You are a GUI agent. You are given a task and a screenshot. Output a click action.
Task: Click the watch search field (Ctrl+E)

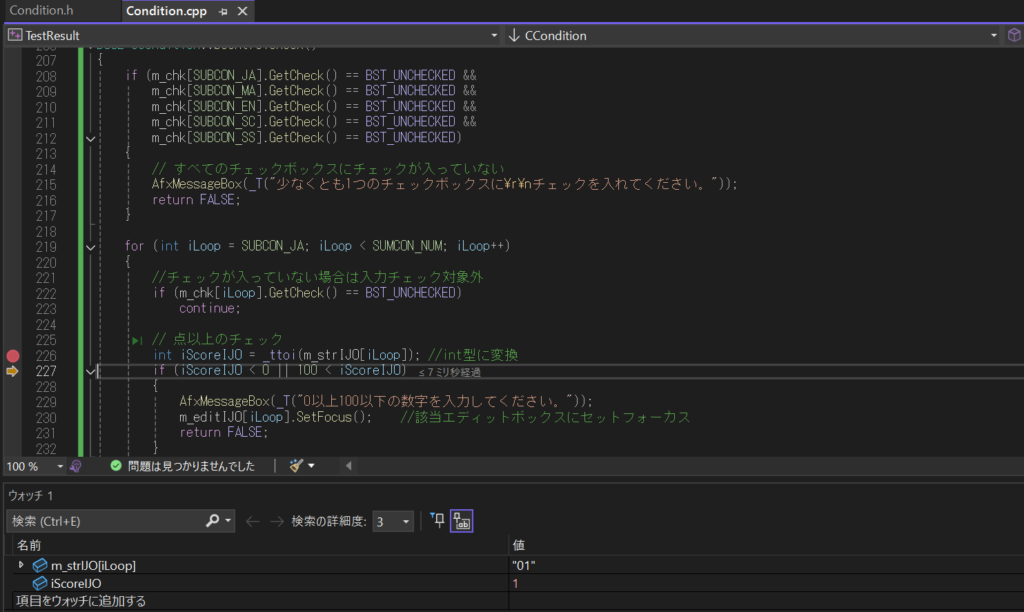(105, 521)
